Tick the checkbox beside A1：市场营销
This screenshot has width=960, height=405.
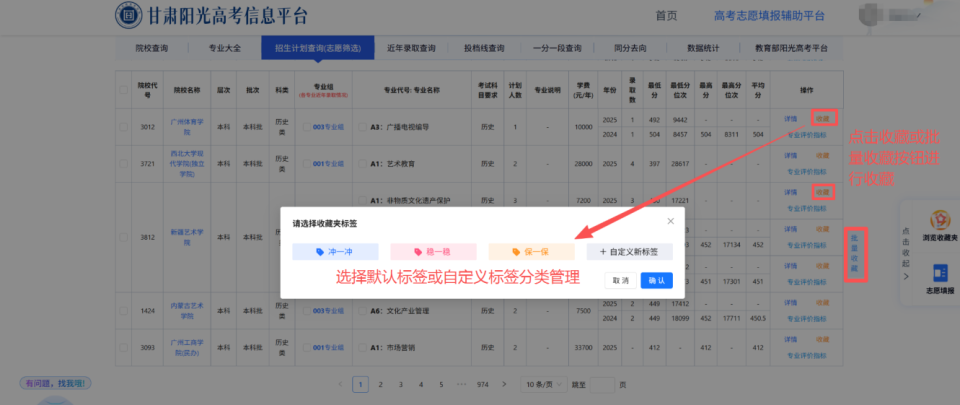coord(362,347)
